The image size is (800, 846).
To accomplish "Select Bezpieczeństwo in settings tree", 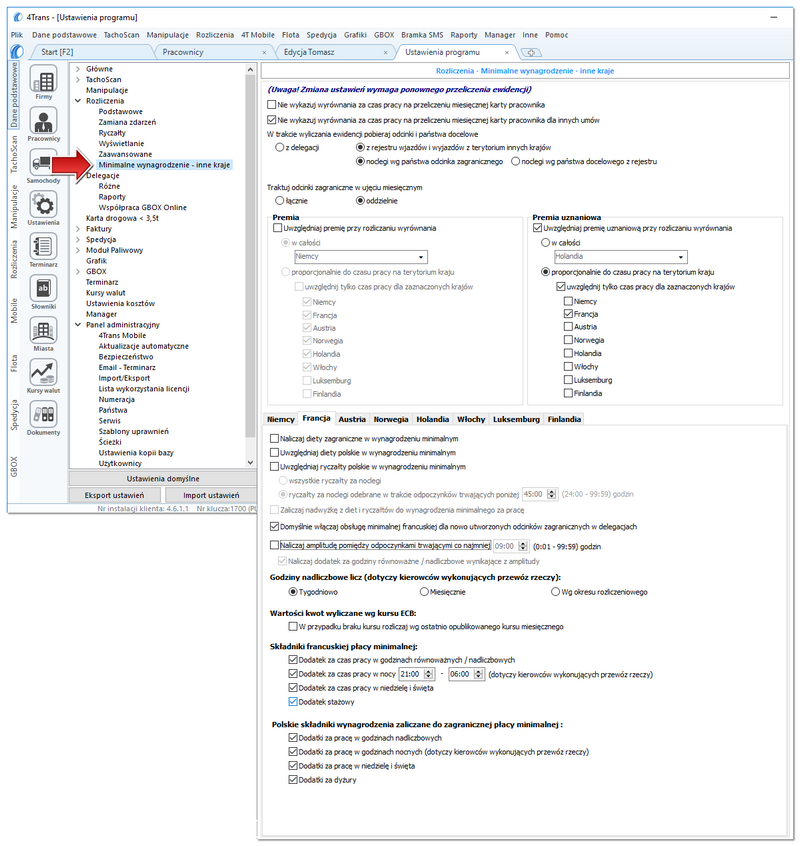I will coord(126,357).
